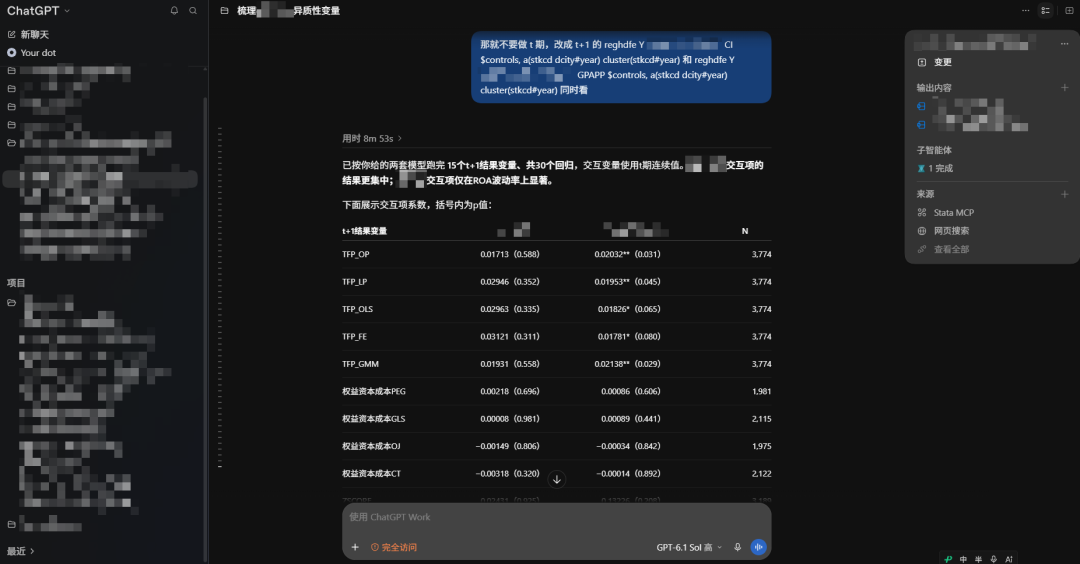Click the 输出内容 section label
The image size is (1080, 564).
pyautogui.click(x=934, y=87)
